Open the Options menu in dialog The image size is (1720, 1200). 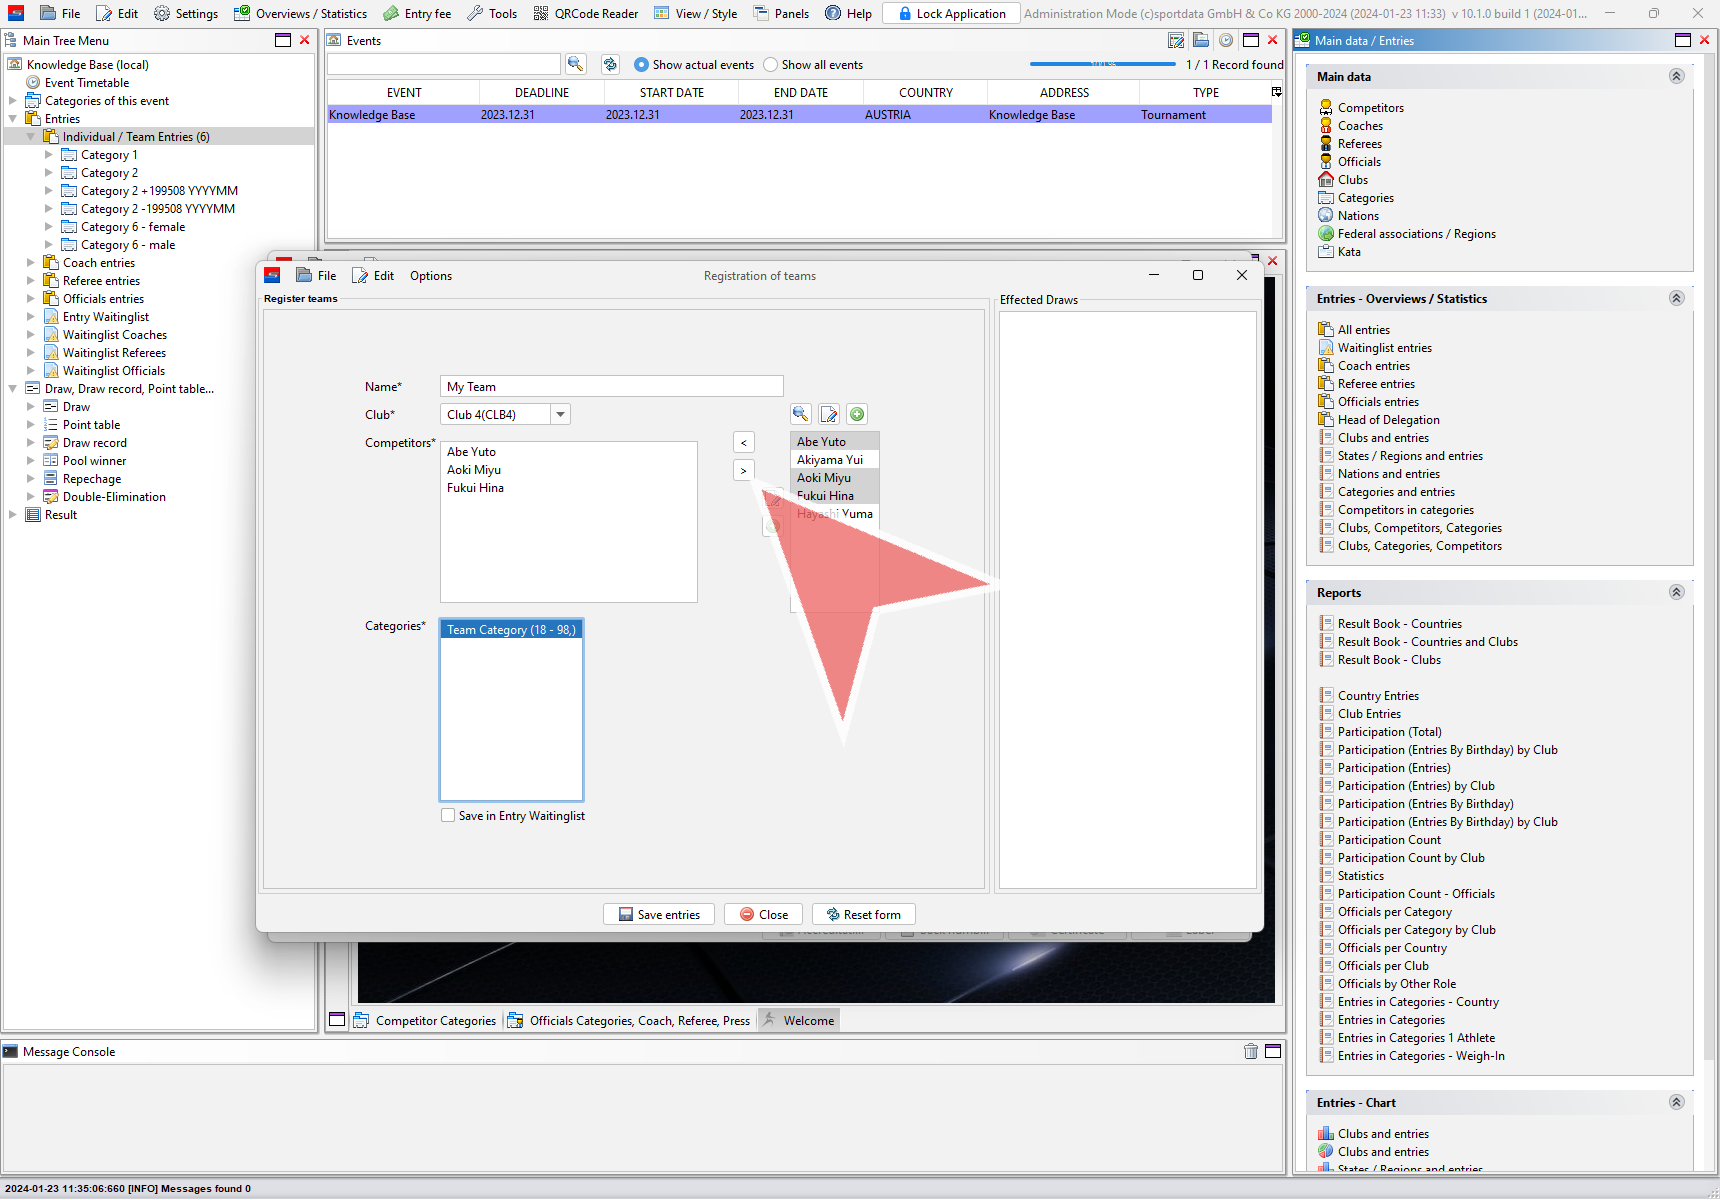coord(430,276)
